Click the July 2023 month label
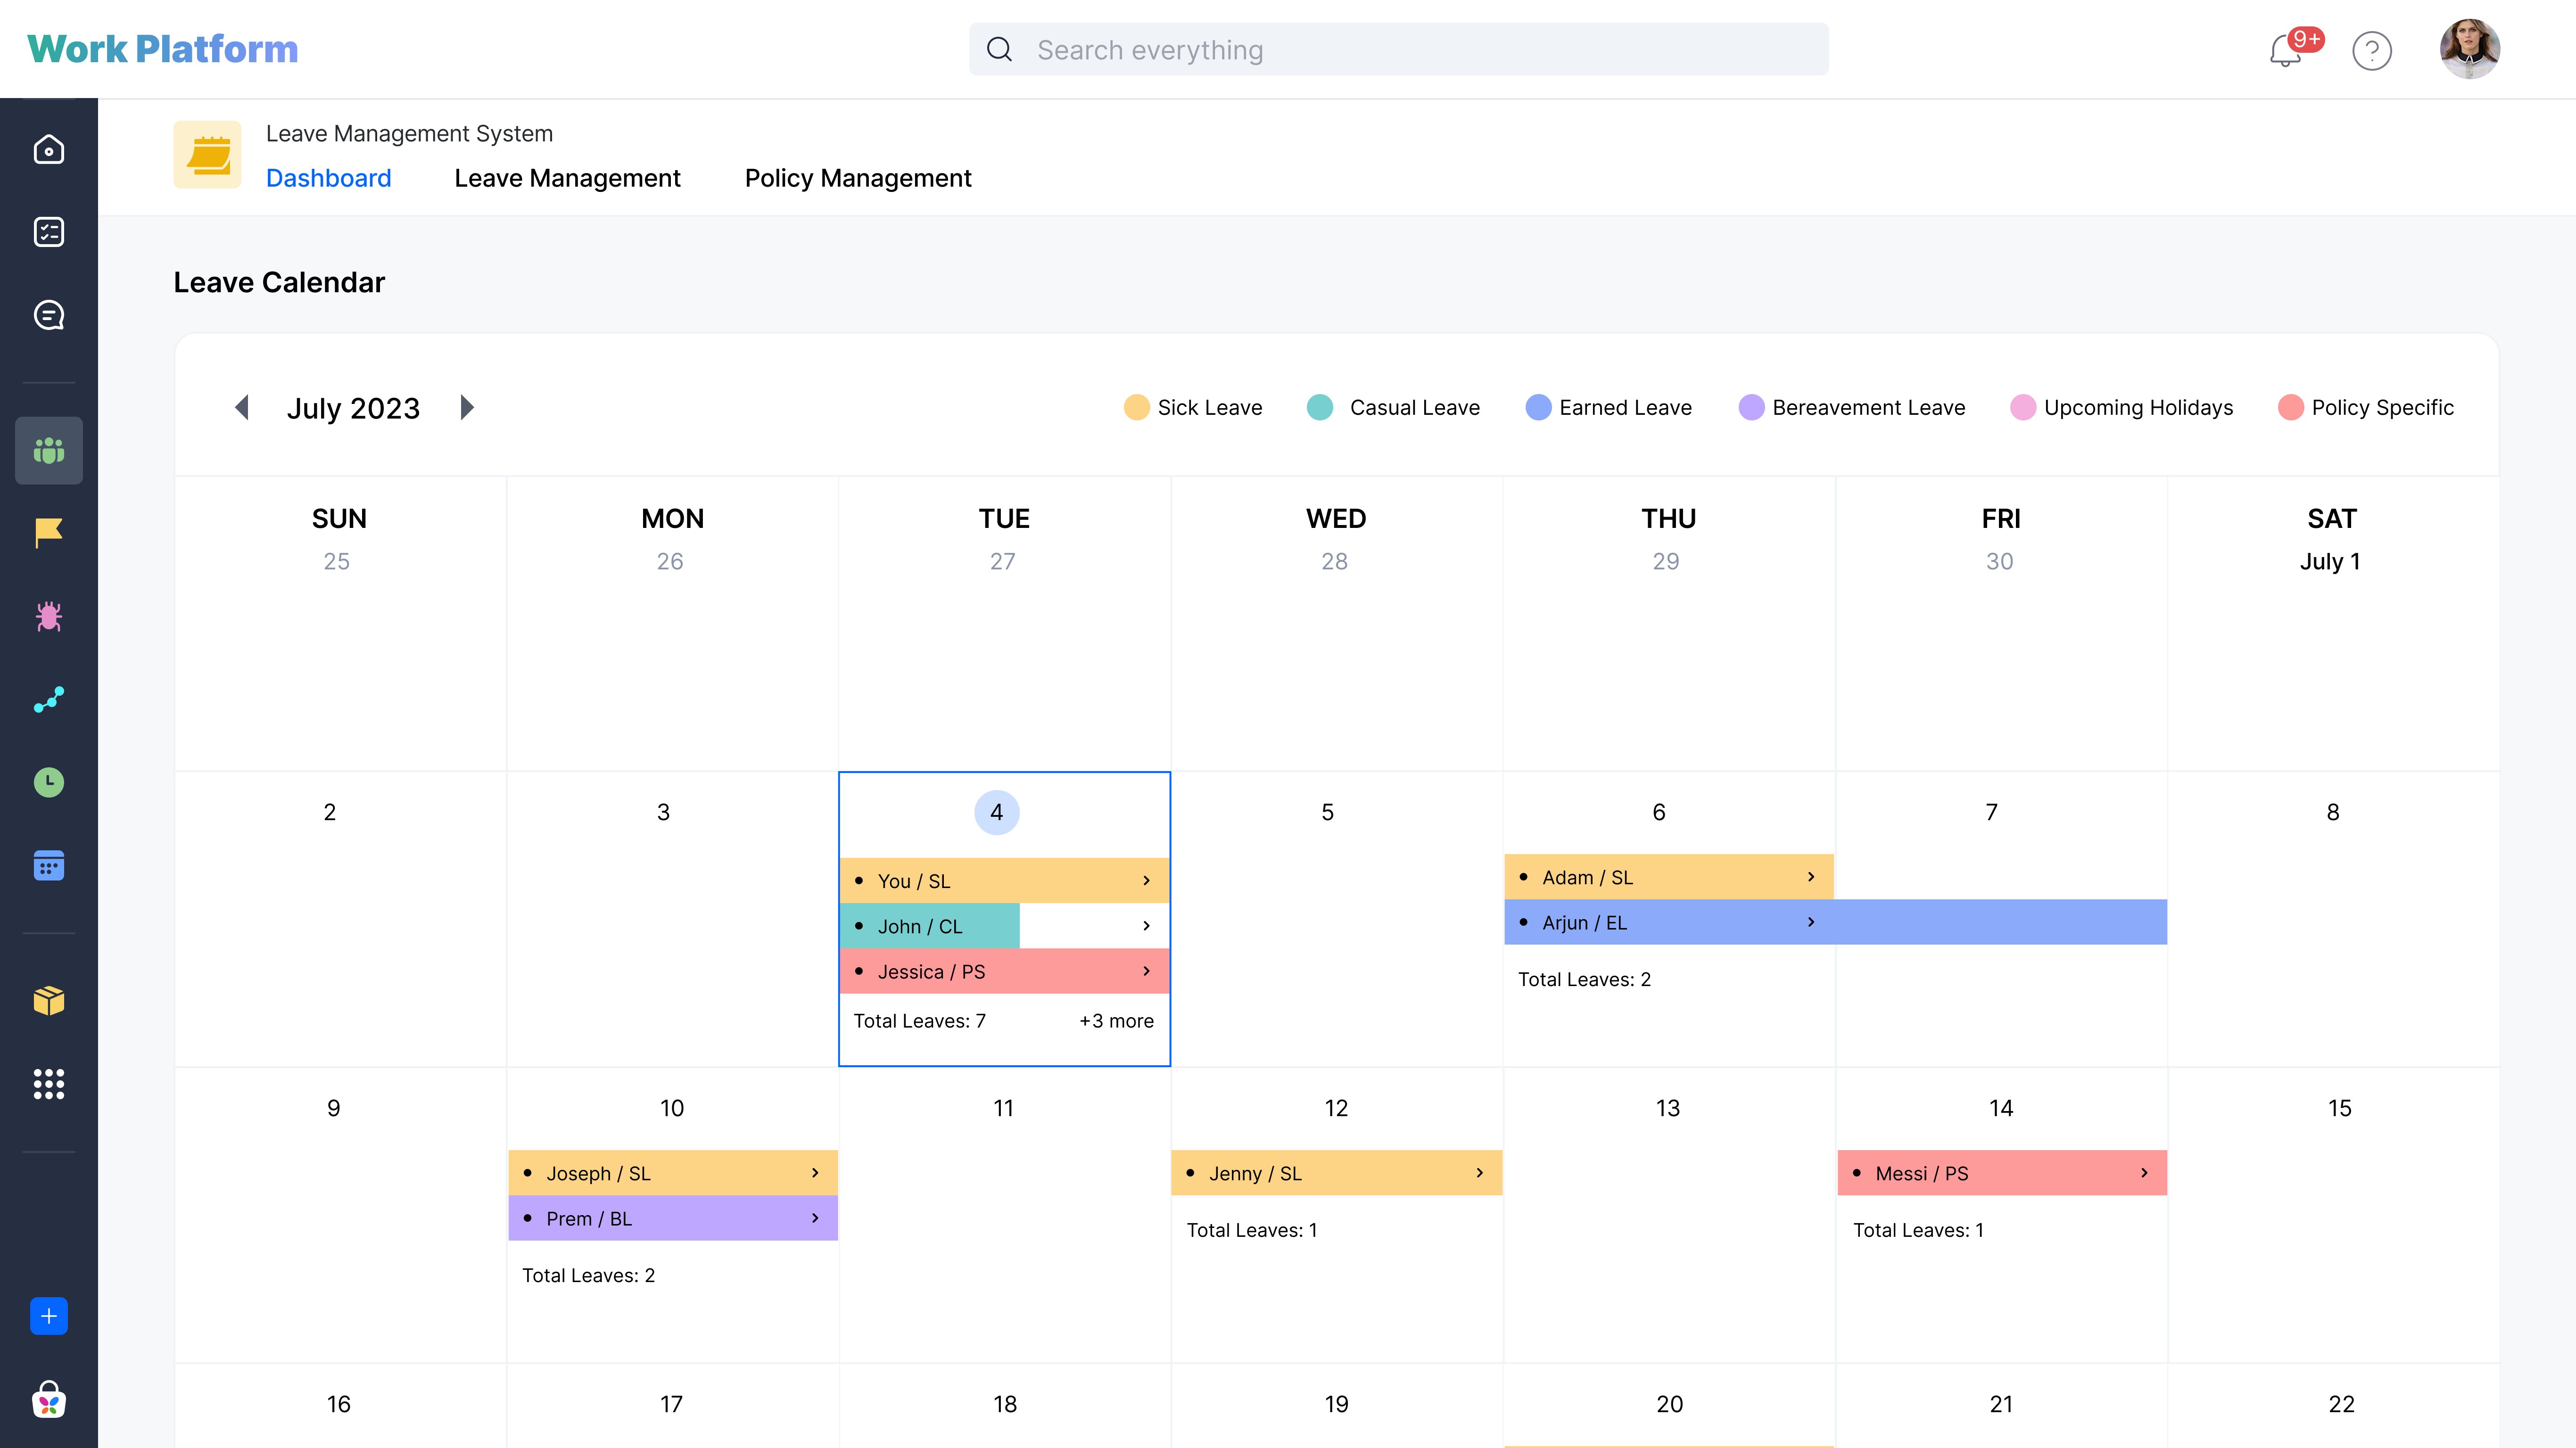The width and height of the screenshot is (2576, 1448). click(x=353, y=408)
